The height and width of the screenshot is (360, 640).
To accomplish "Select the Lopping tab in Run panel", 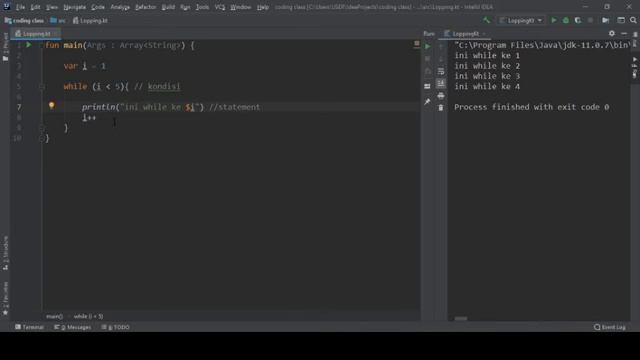I will [x=465, y=33].
